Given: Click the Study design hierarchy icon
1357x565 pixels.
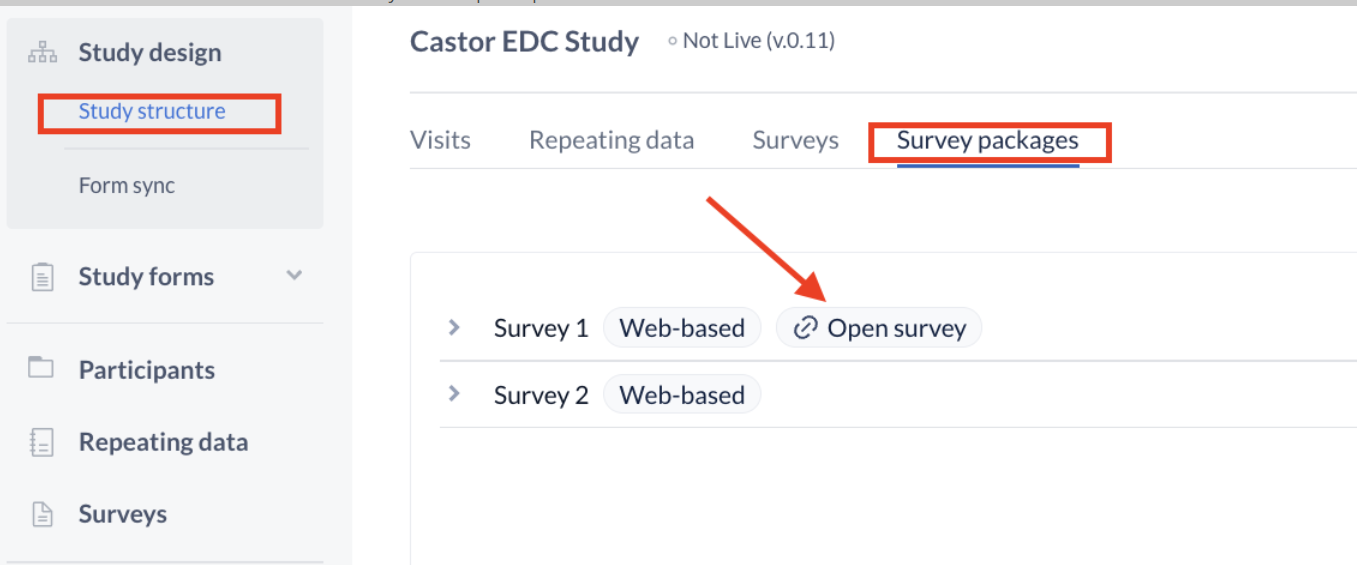Looking at the screenshot, I should pyautogui.click(x=41, y=53).
